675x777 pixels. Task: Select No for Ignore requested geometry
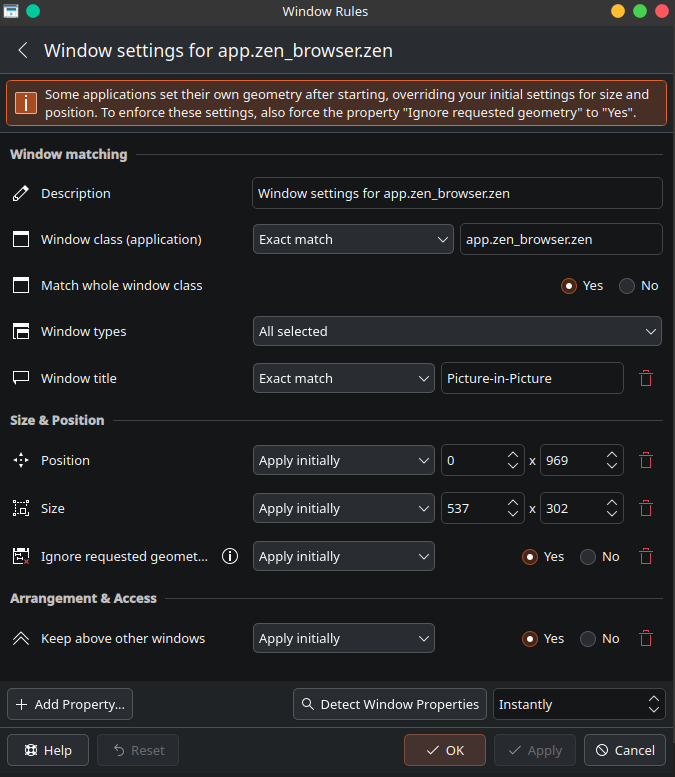pos(589,557)
